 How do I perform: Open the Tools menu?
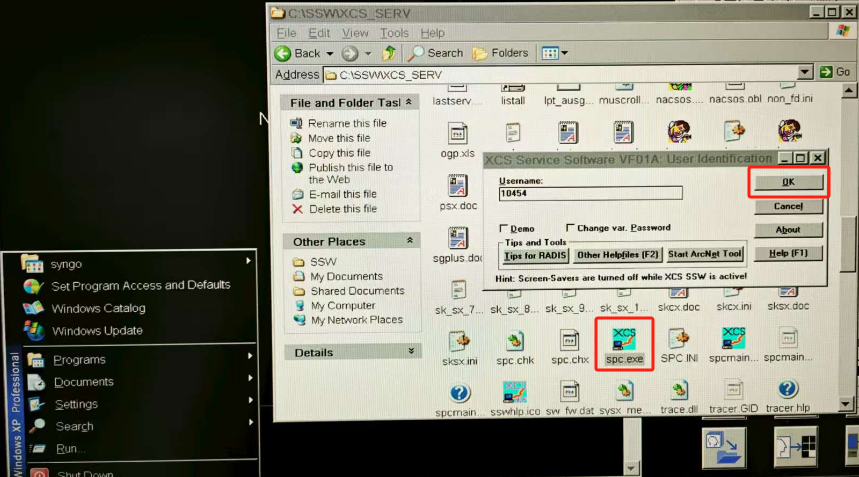(394, 33)
